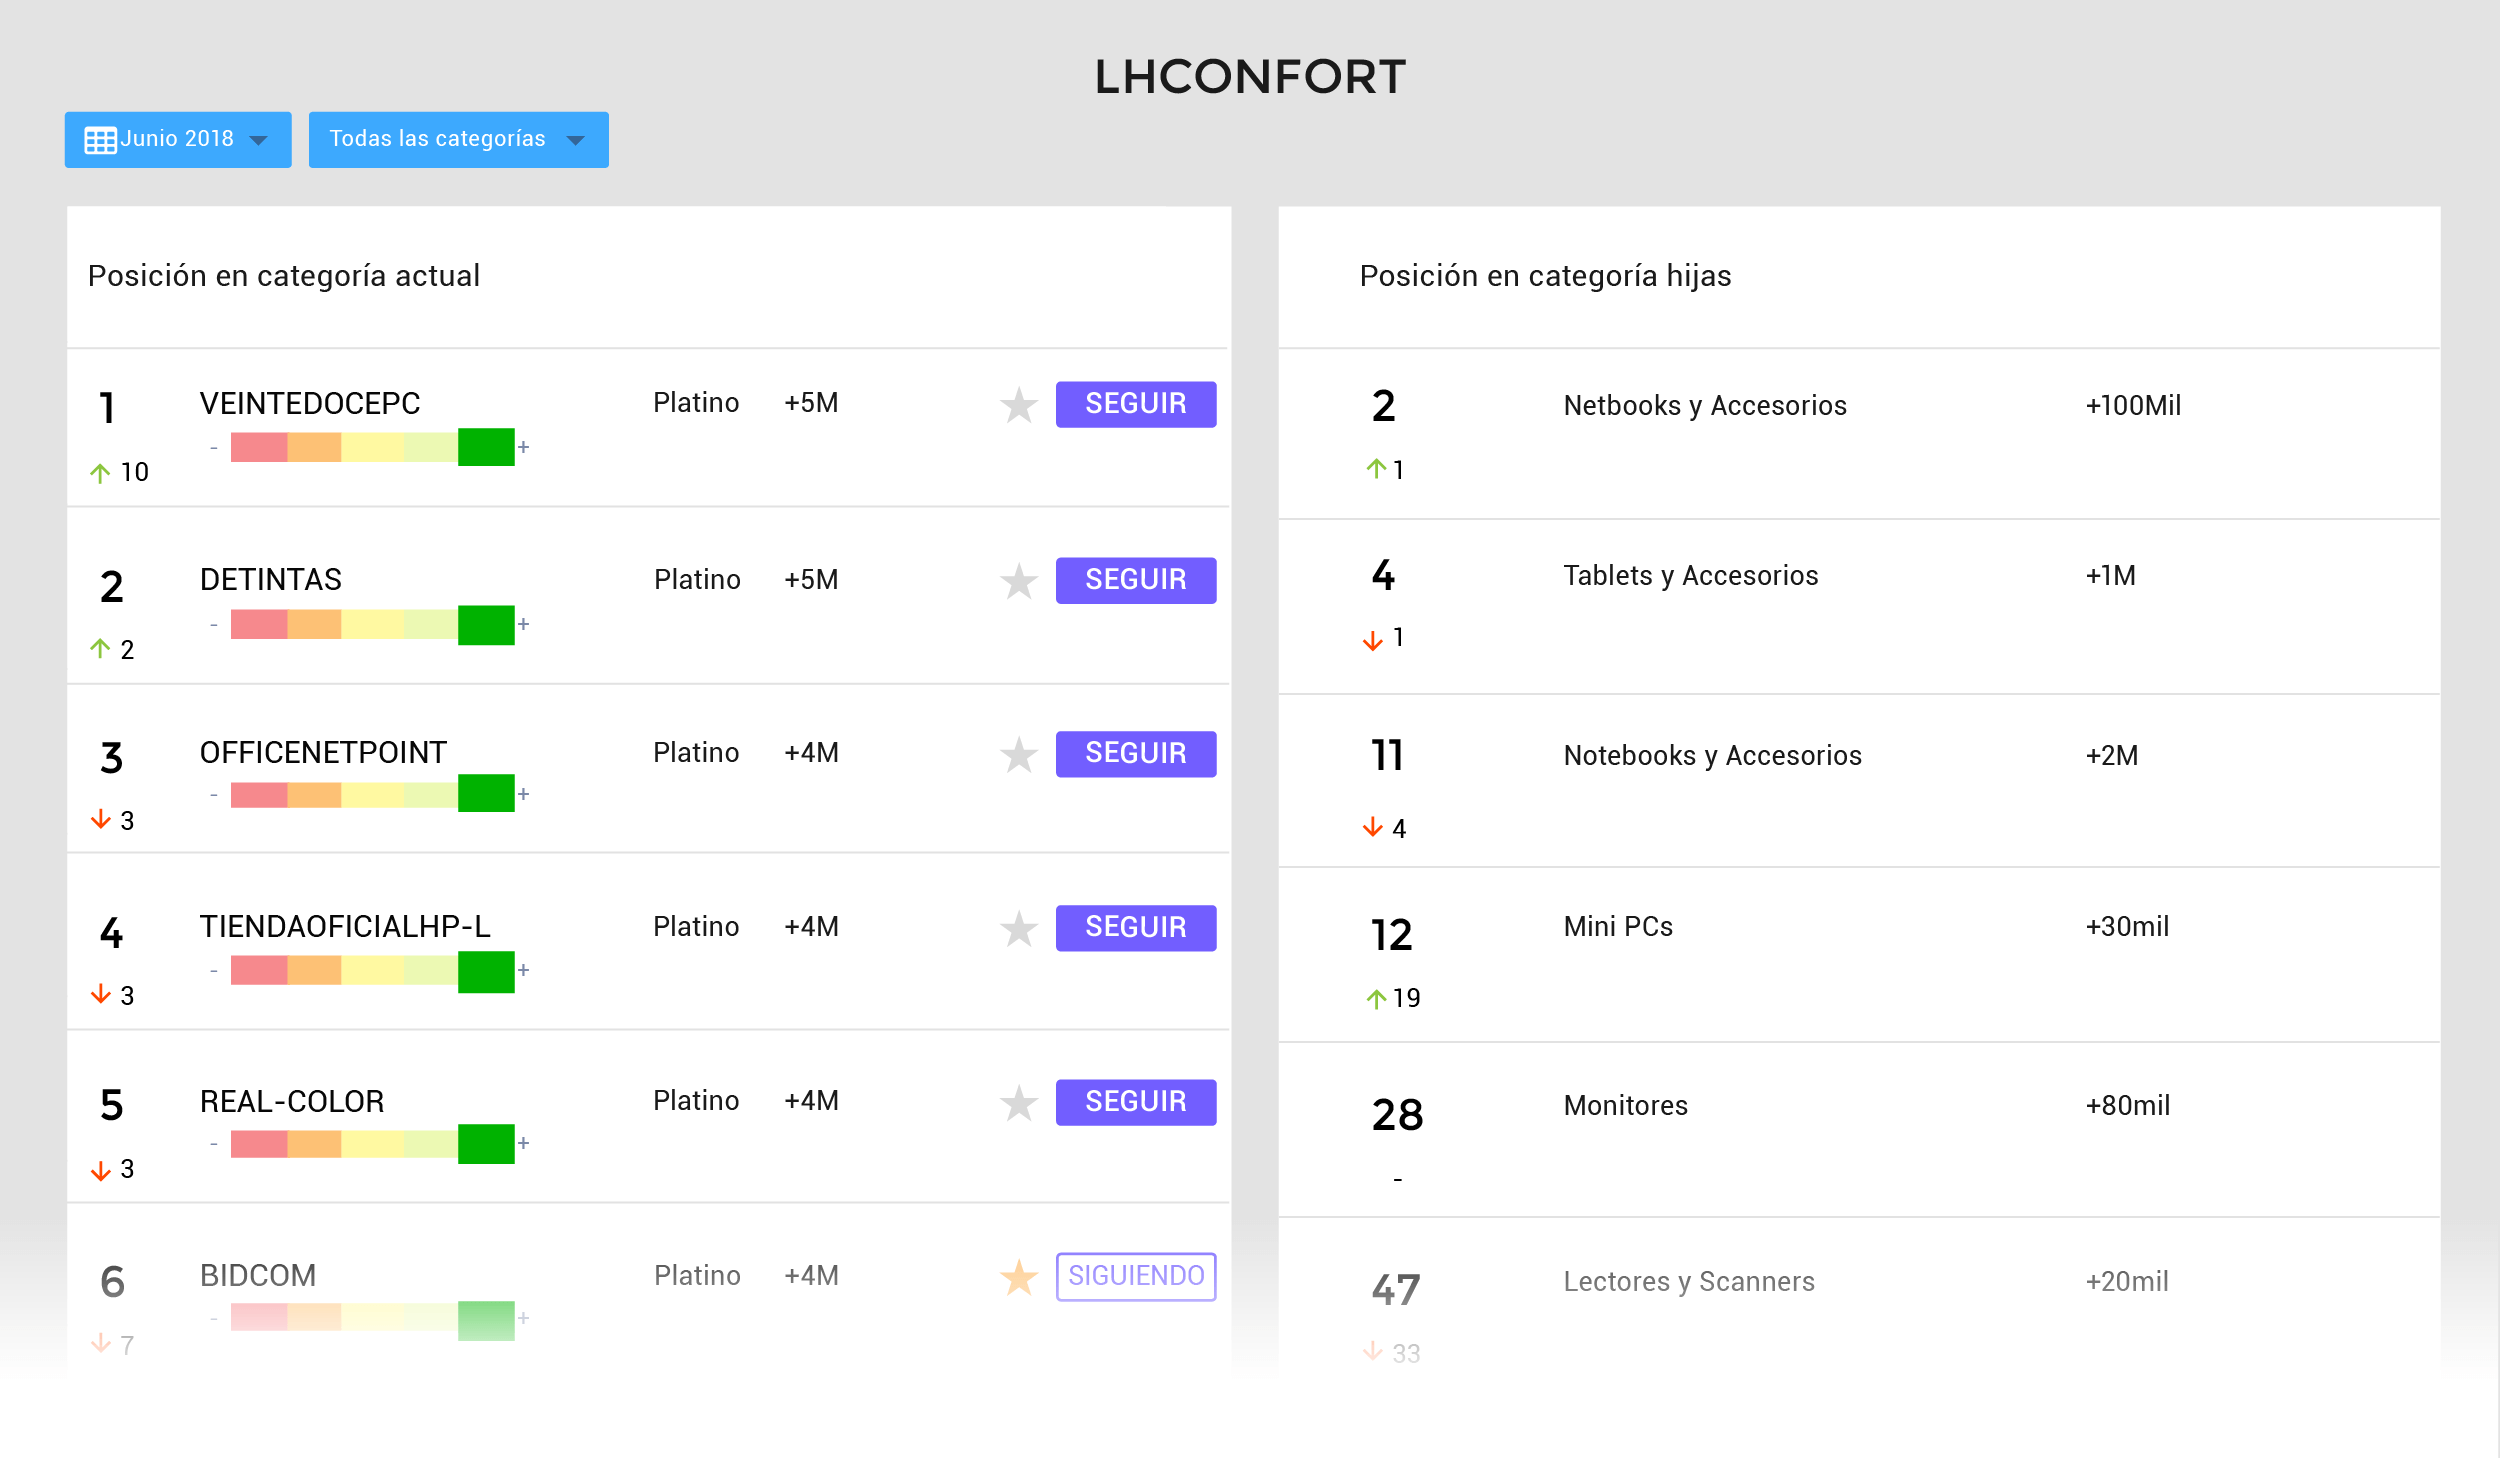Screen dimensions: 2500x1458
Task: Open the Junio 2018 date dropdown
Action: coord(178,139)
